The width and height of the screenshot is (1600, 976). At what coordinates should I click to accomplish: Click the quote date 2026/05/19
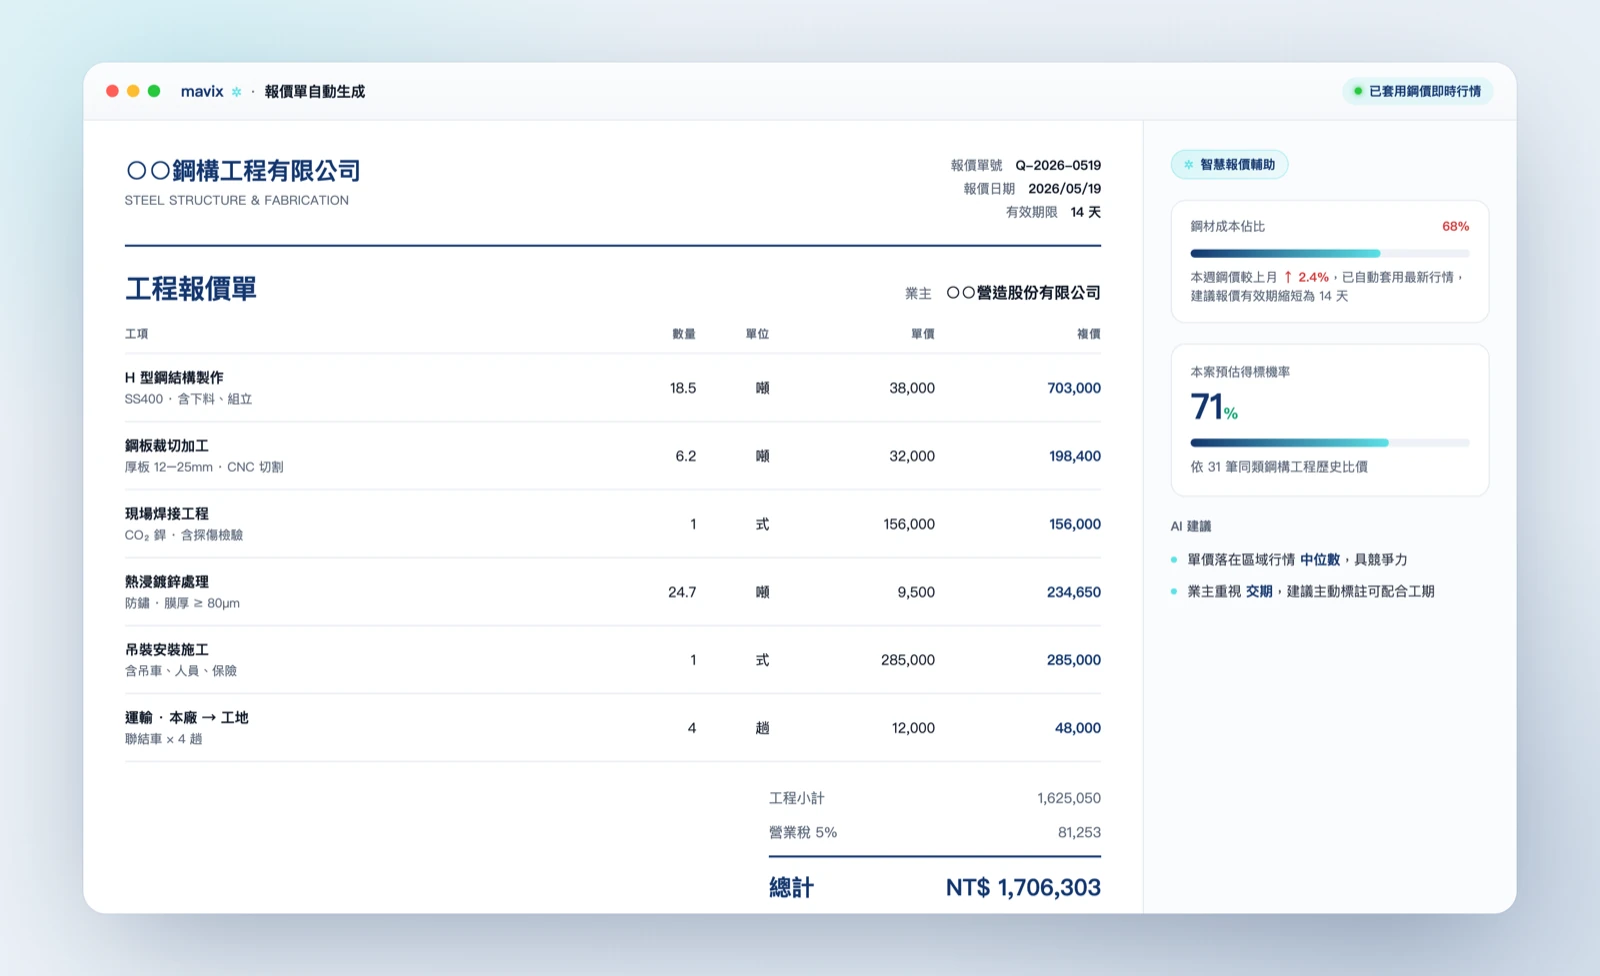1064,188
